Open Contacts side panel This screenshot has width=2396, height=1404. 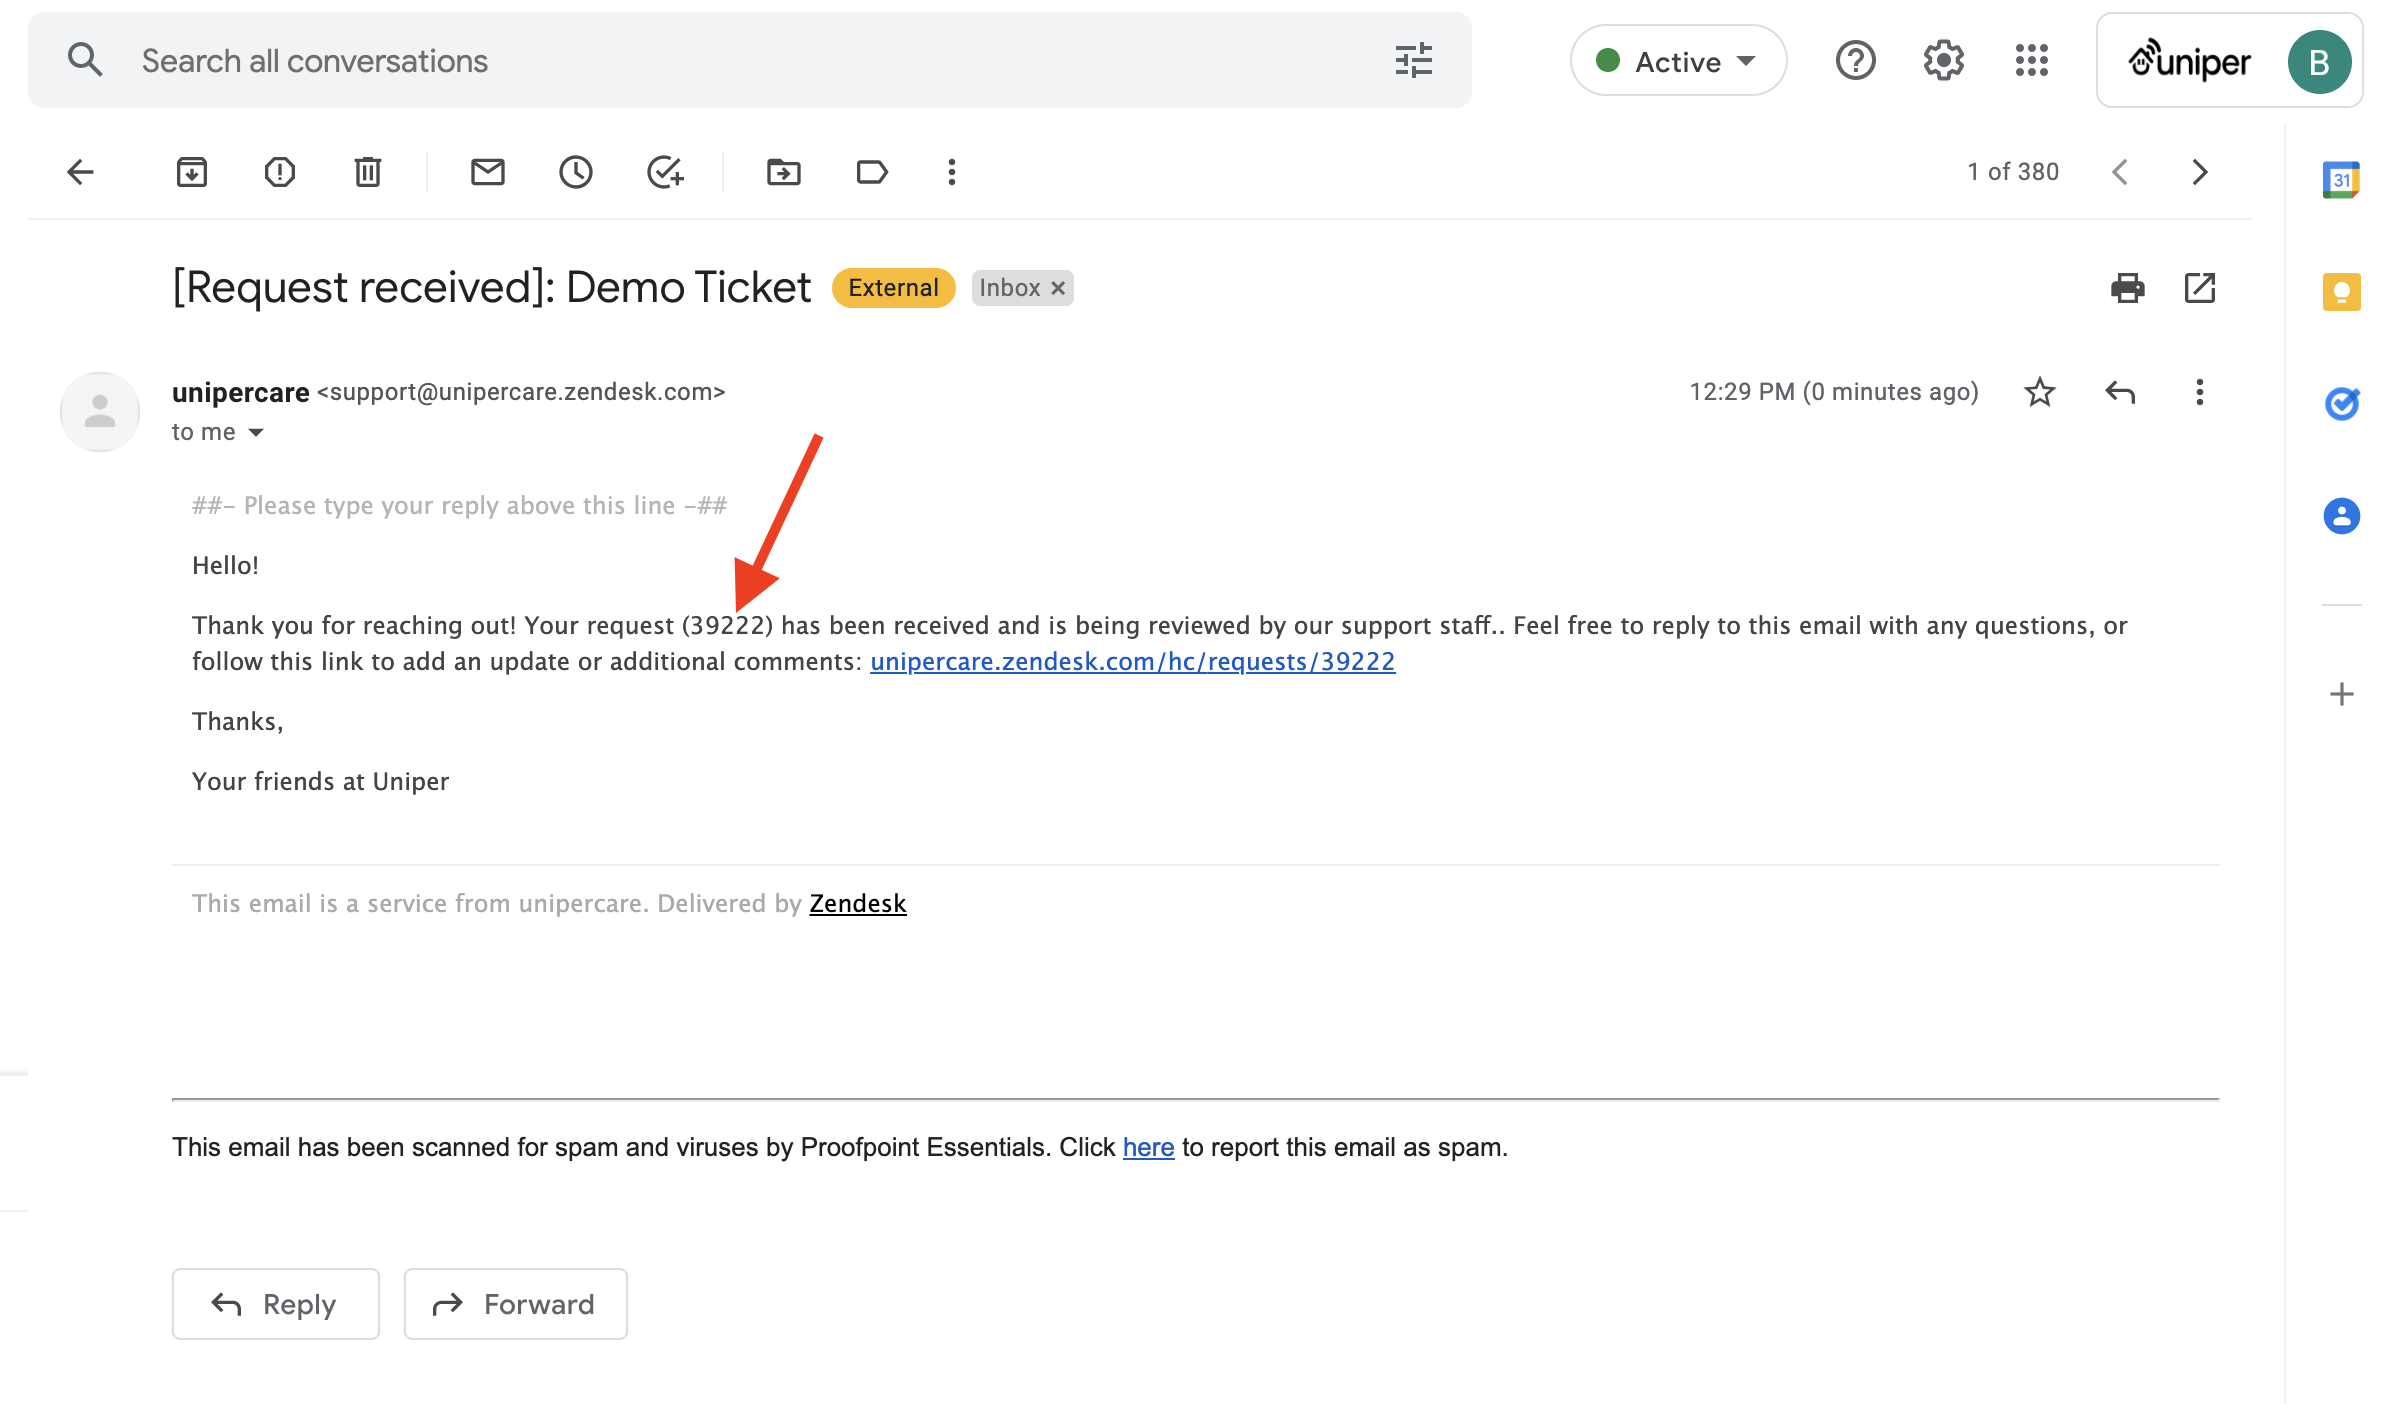point(2341,516)
